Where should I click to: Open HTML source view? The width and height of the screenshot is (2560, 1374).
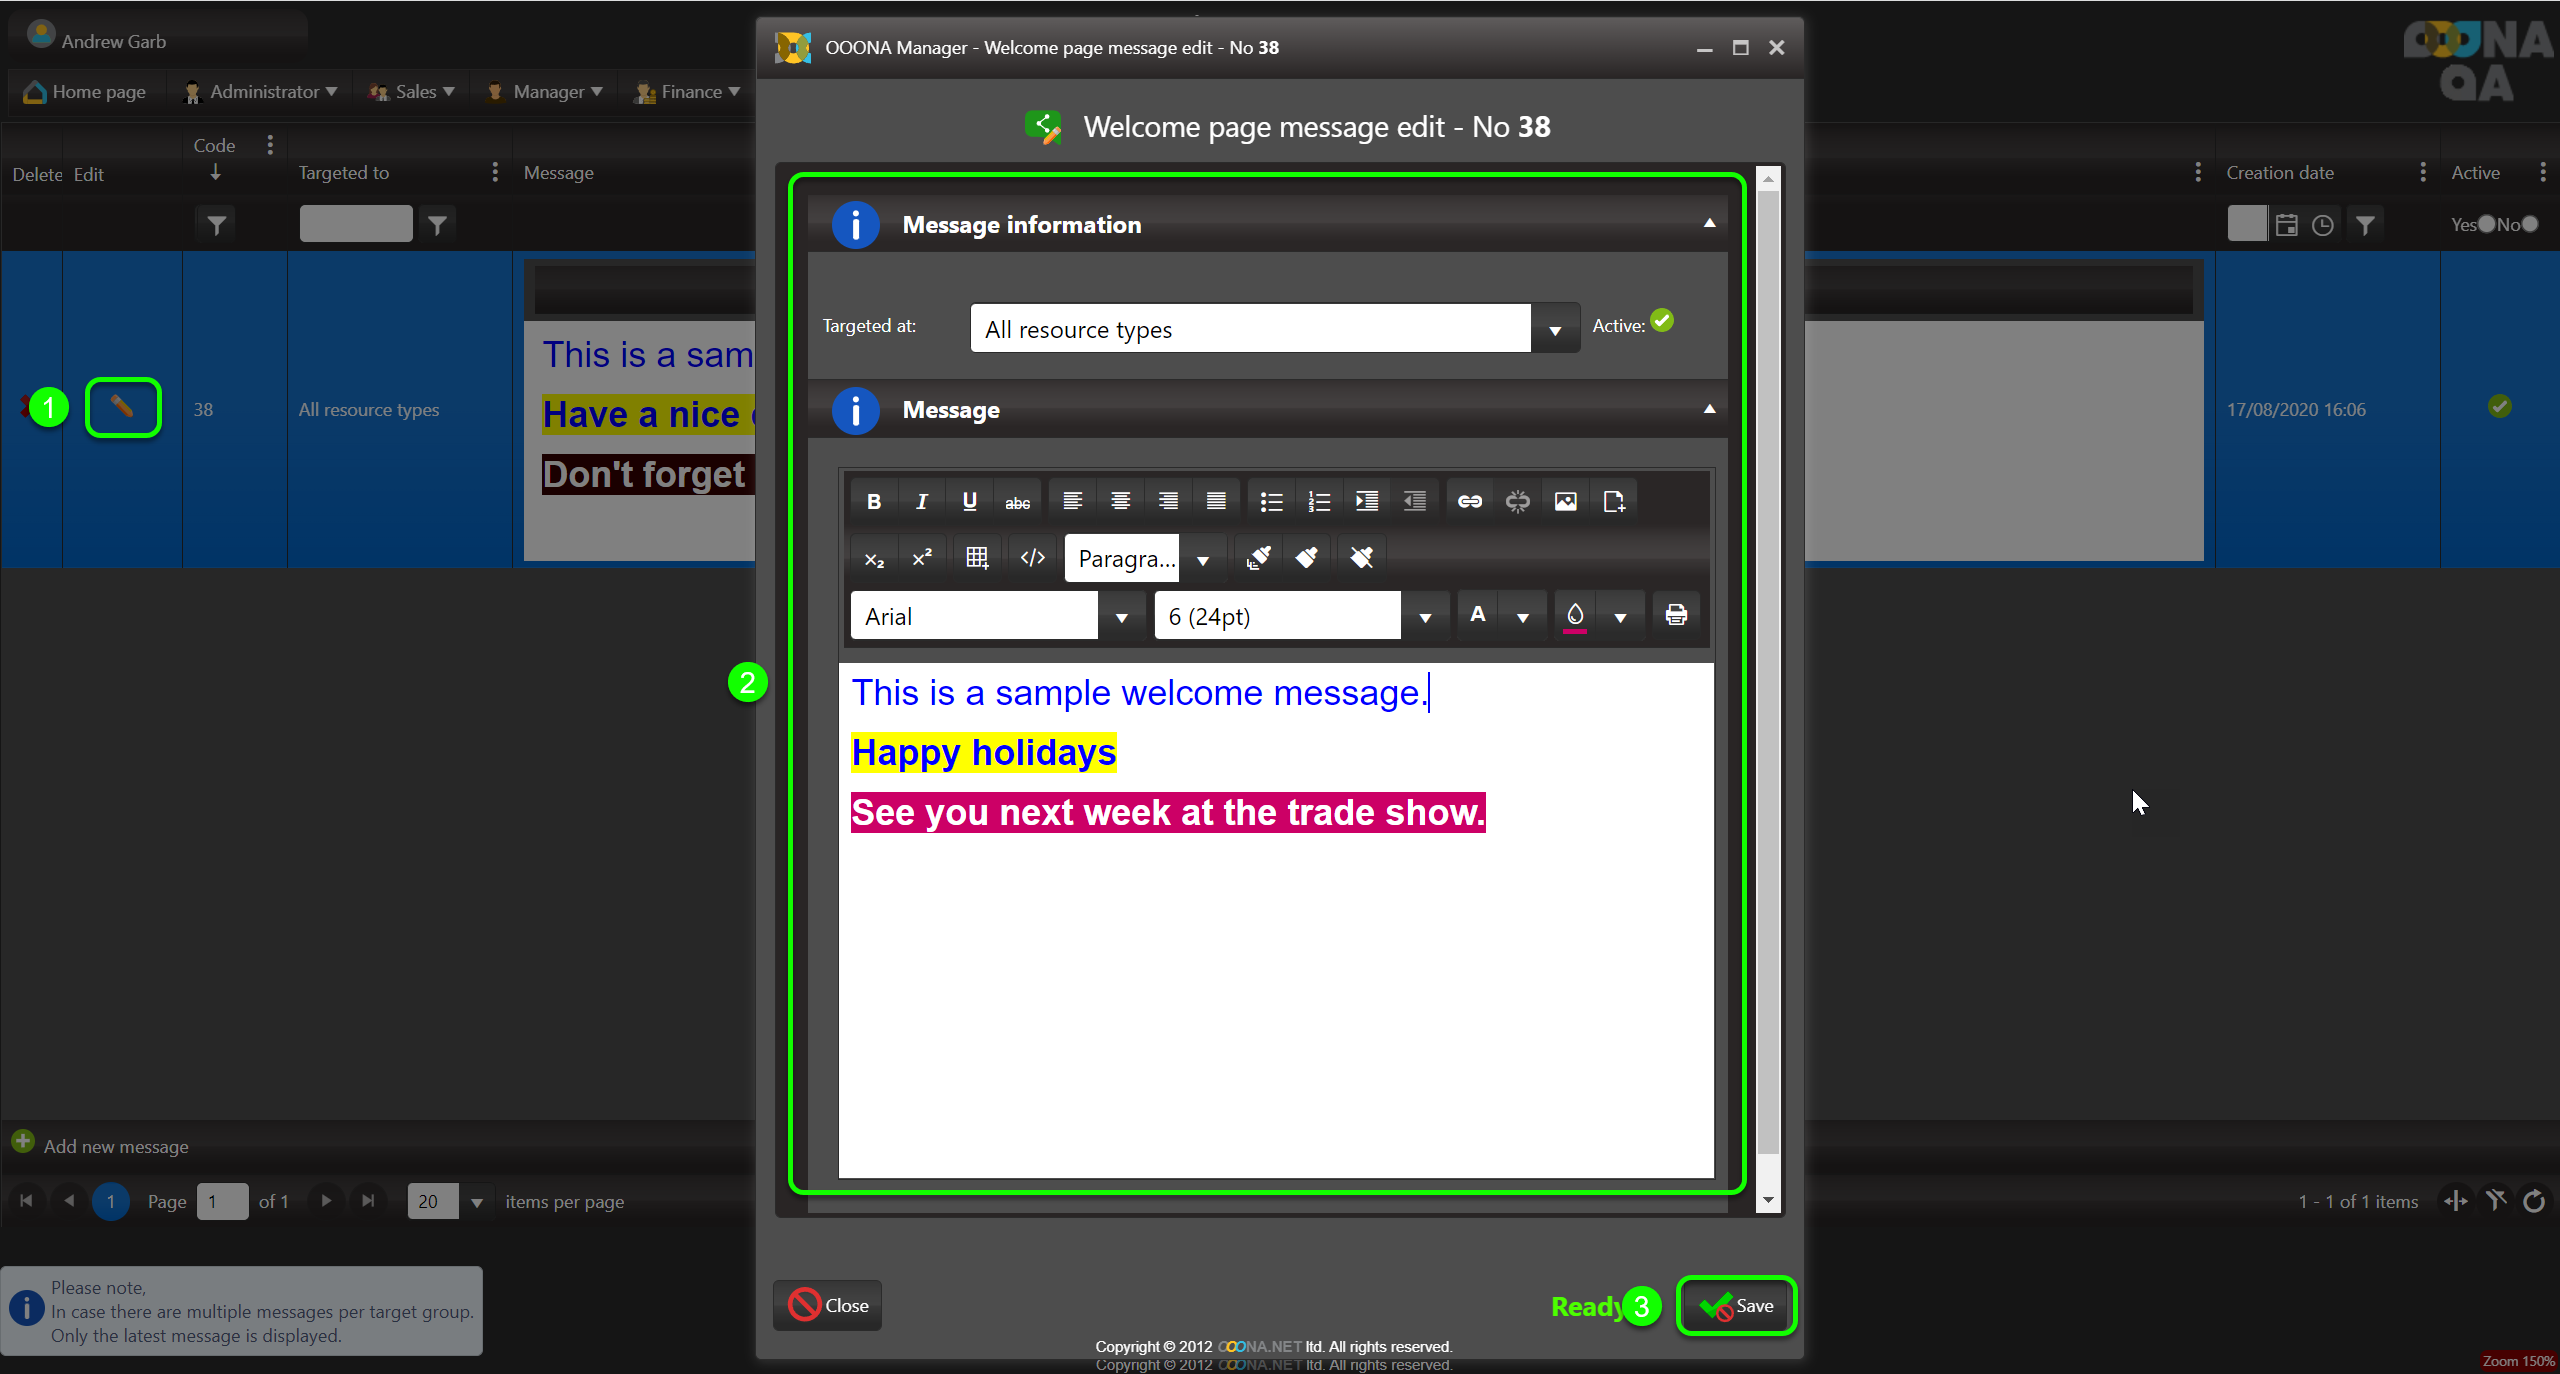(1033, 558)
